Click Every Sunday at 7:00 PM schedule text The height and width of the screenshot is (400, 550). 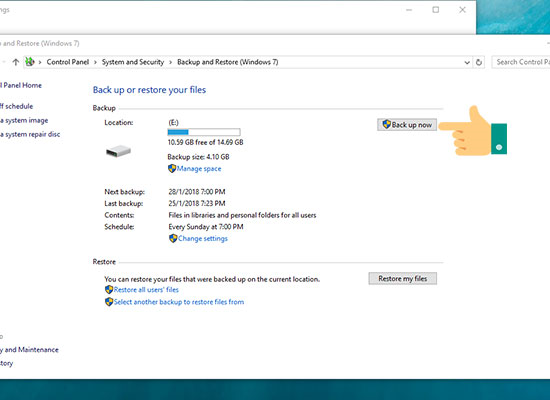coord(206,227)
